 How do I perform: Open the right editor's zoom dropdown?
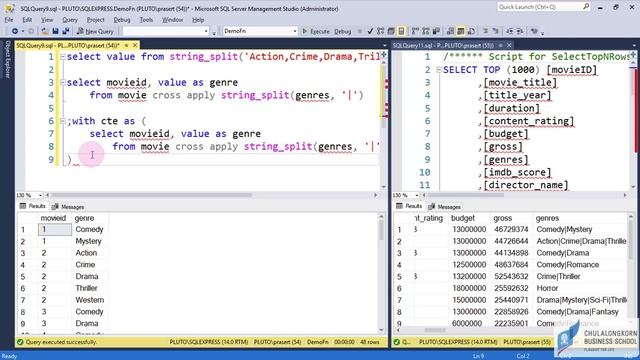[416, 195]
